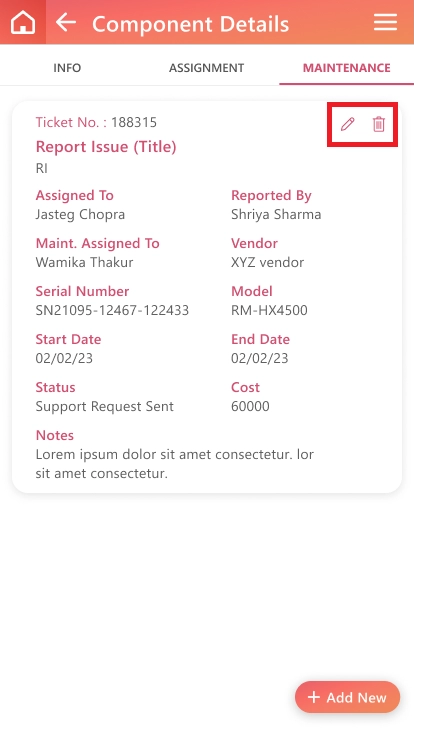The height and width of the screenshot is (735, 428).
Task: Select the MAINTENANCE tab
Action: (346, 68)
